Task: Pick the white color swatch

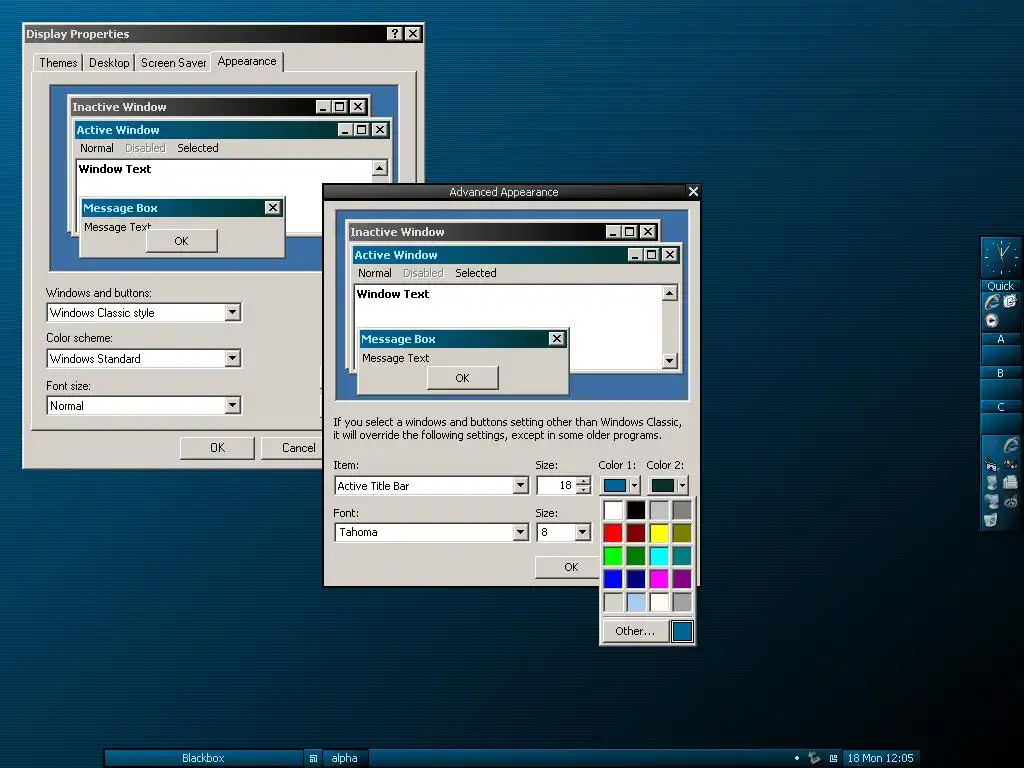Action: [x=613, y=510]
